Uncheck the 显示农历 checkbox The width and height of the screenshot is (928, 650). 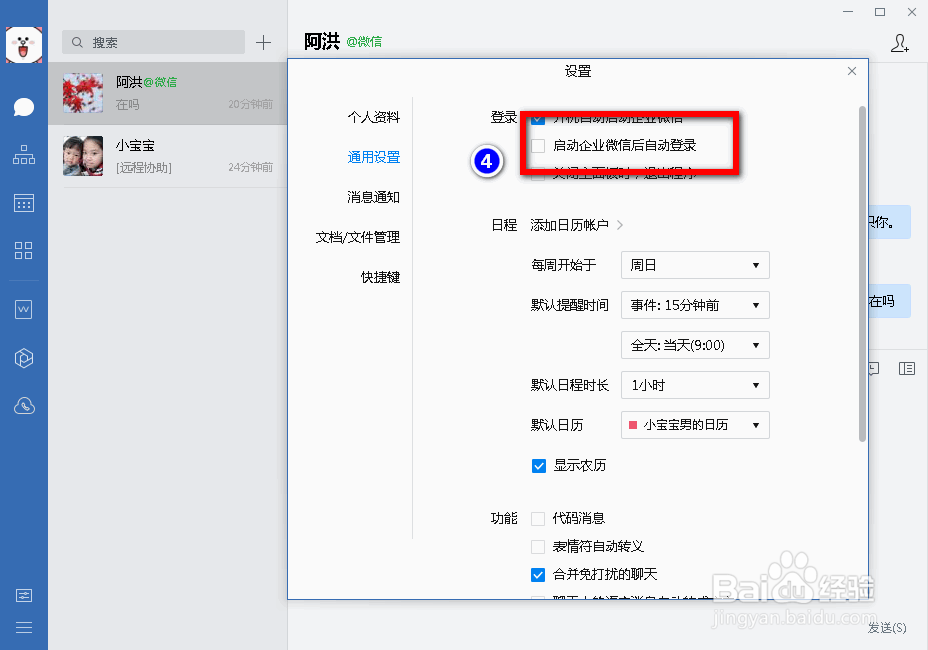click(x=538, y=465)
